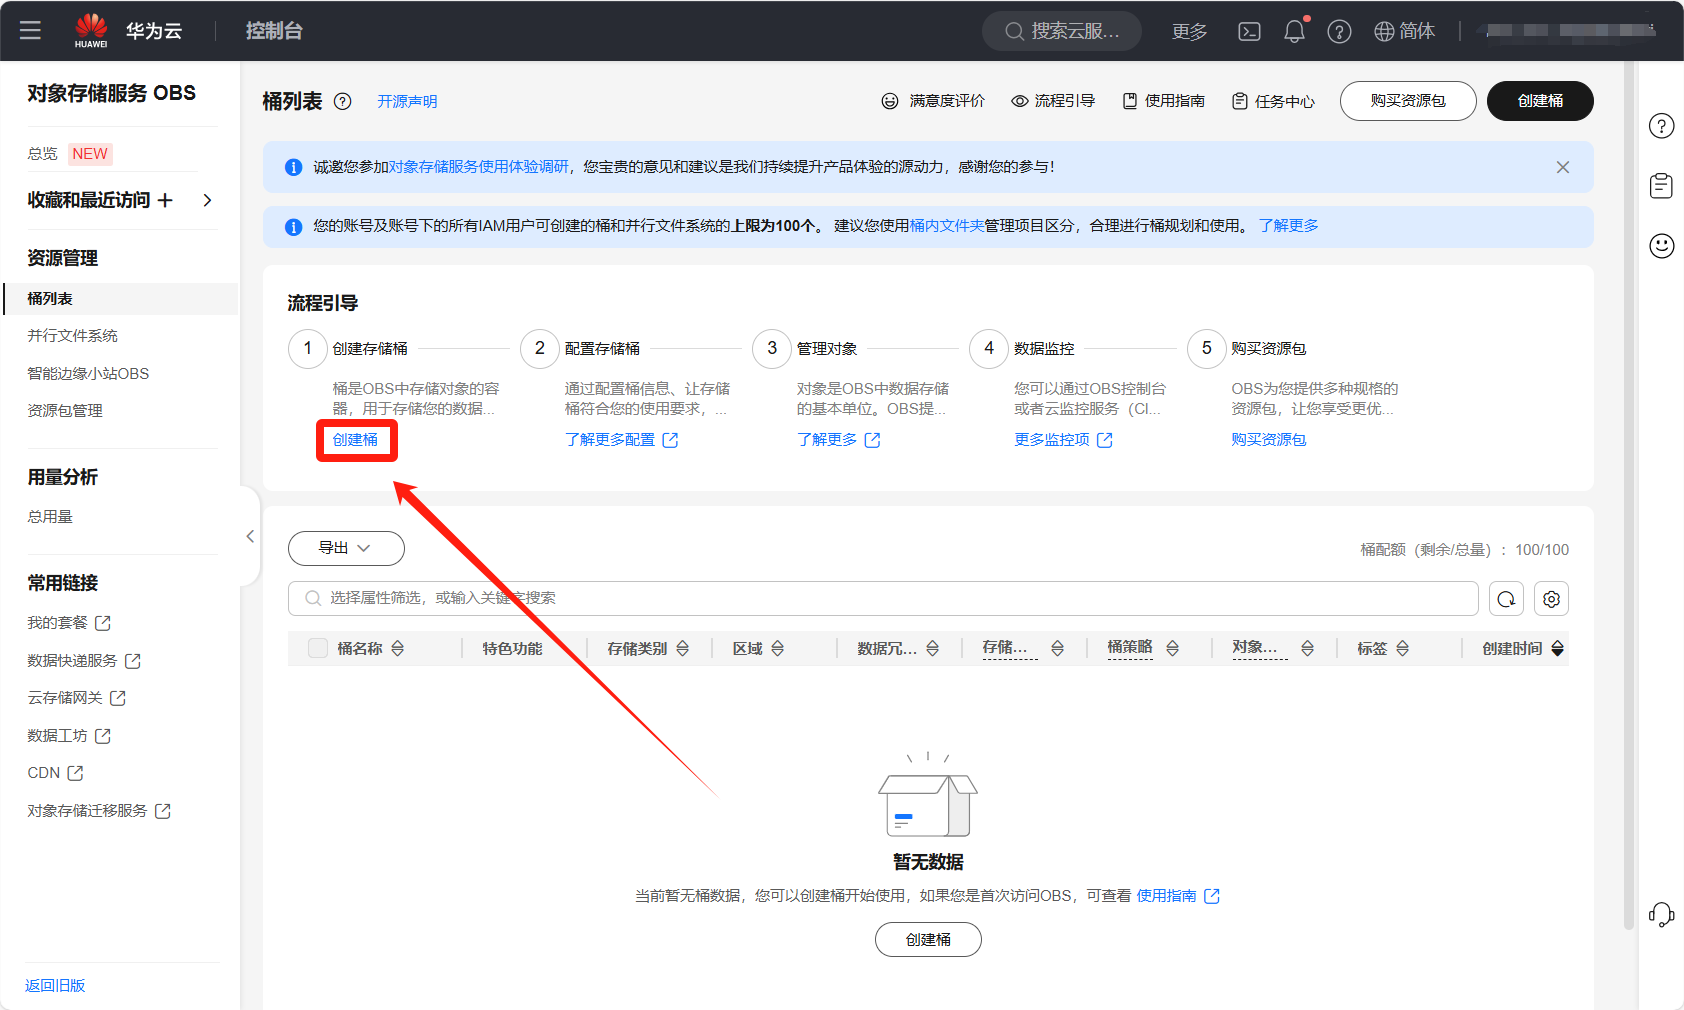Expand the 收藏和最近访问 chevron

click(207, 200)
